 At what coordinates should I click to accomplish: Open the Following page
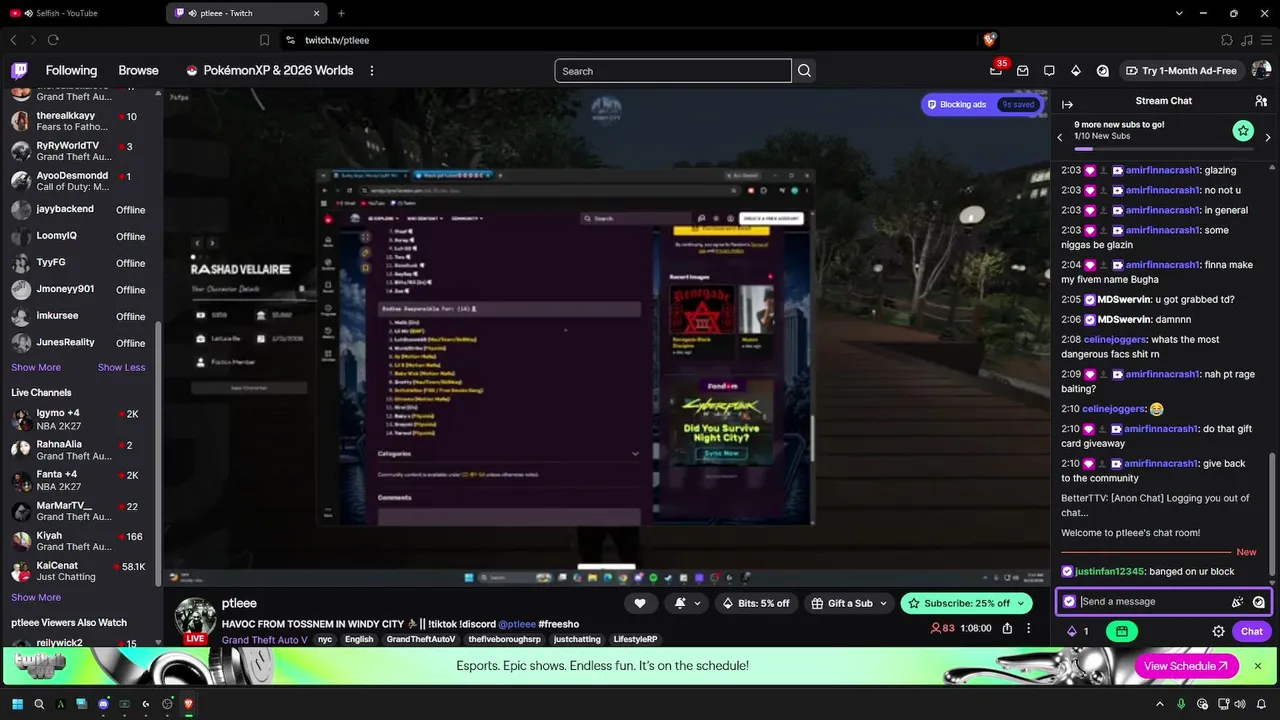(x=71, y=71)
